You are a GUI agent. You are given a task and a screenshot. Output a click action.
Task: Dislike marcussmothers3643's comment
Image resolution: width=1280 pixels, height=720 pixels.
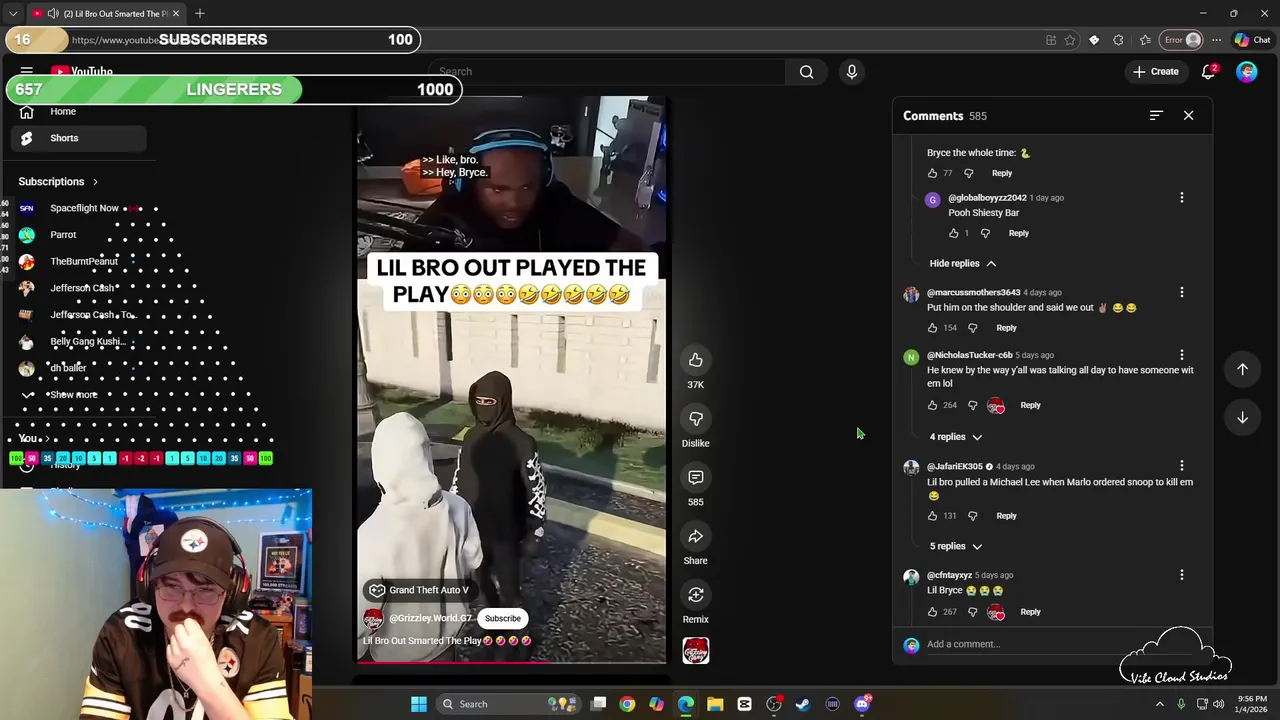point(972,328)
